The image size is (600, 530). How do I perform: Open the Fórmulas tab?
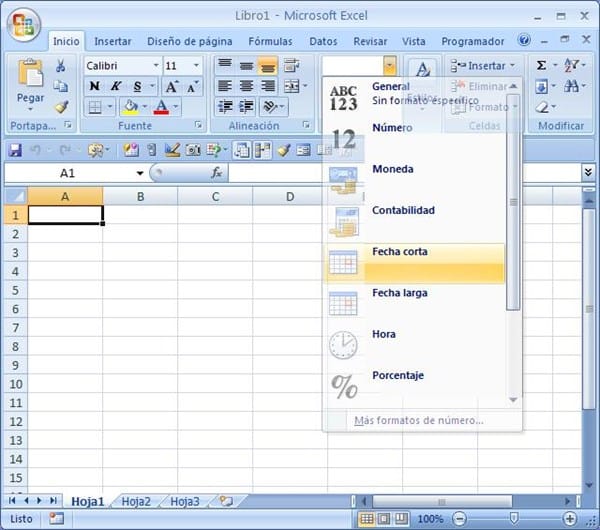click(x=270, y=41)
